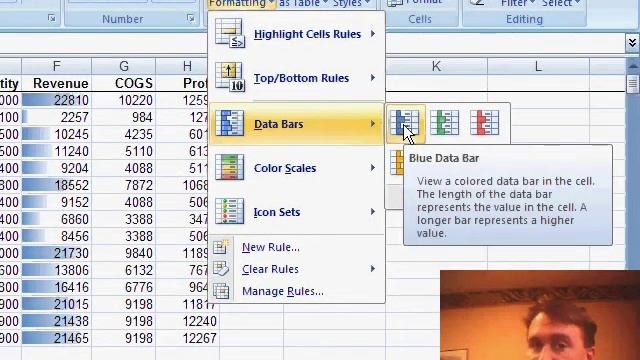Select COGS cell 10220
This screenshot has width=640, height=360.
[x=124, y=100]
